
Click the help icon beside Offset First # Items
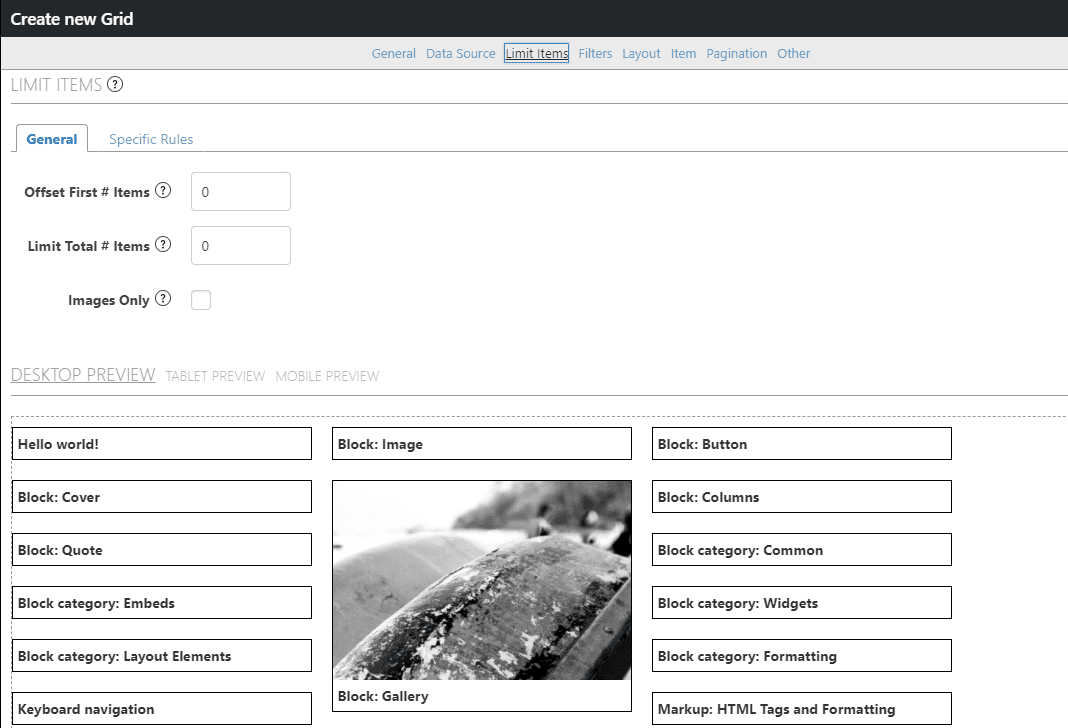tap(163, 190)
